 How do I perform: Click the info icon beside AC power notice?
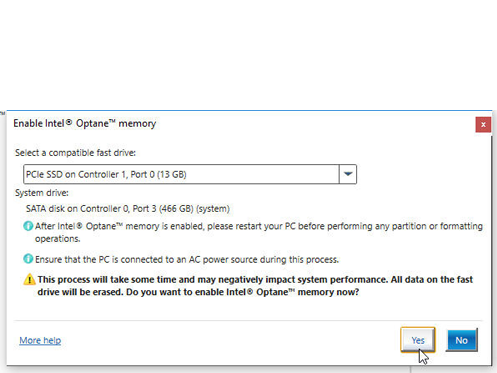coord(28,259)
